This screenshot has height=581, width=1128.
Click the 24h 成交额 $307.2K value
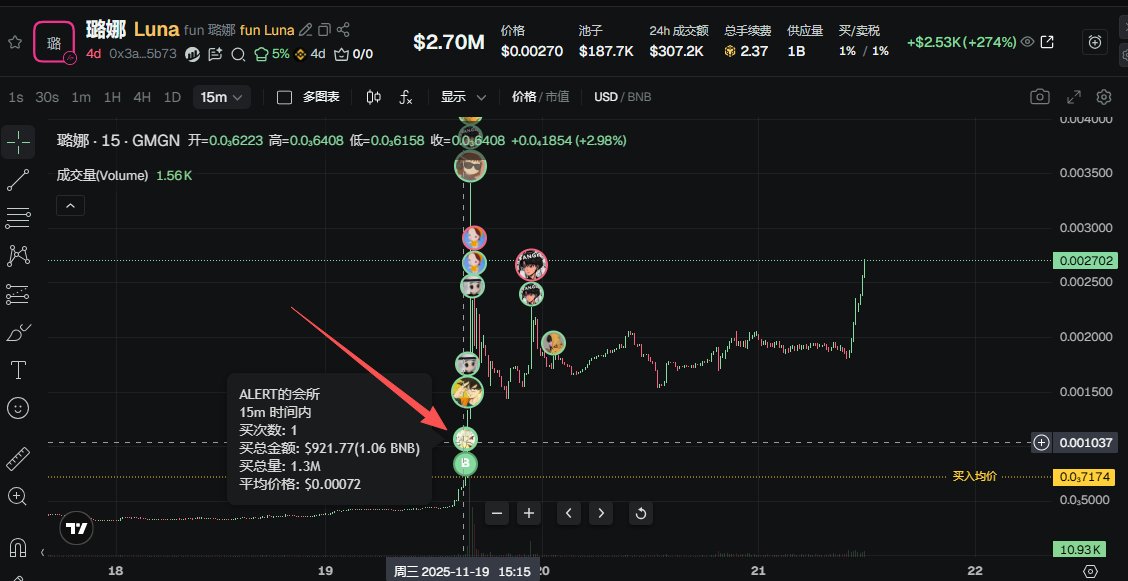pos(676,51)
